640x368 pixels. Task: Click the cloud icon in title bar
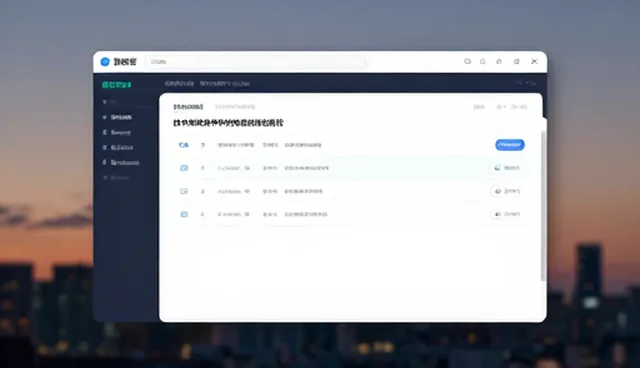(x=467, y=61)
